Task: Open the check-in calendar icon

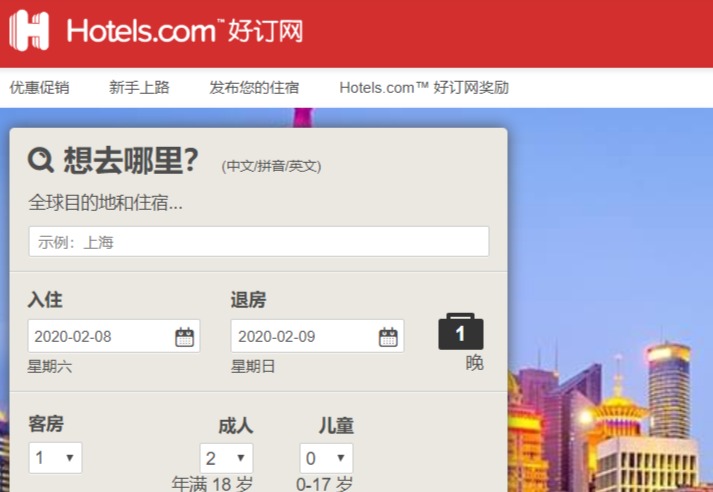Action: click(185, 336)
